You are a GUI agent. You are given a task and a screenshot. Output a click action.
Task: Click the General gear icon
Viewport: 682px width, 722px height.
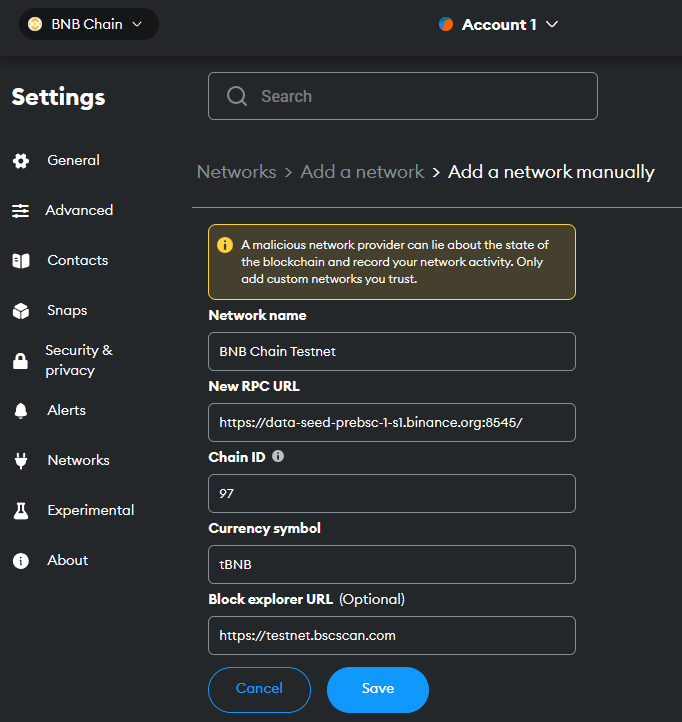click(20, 161)
